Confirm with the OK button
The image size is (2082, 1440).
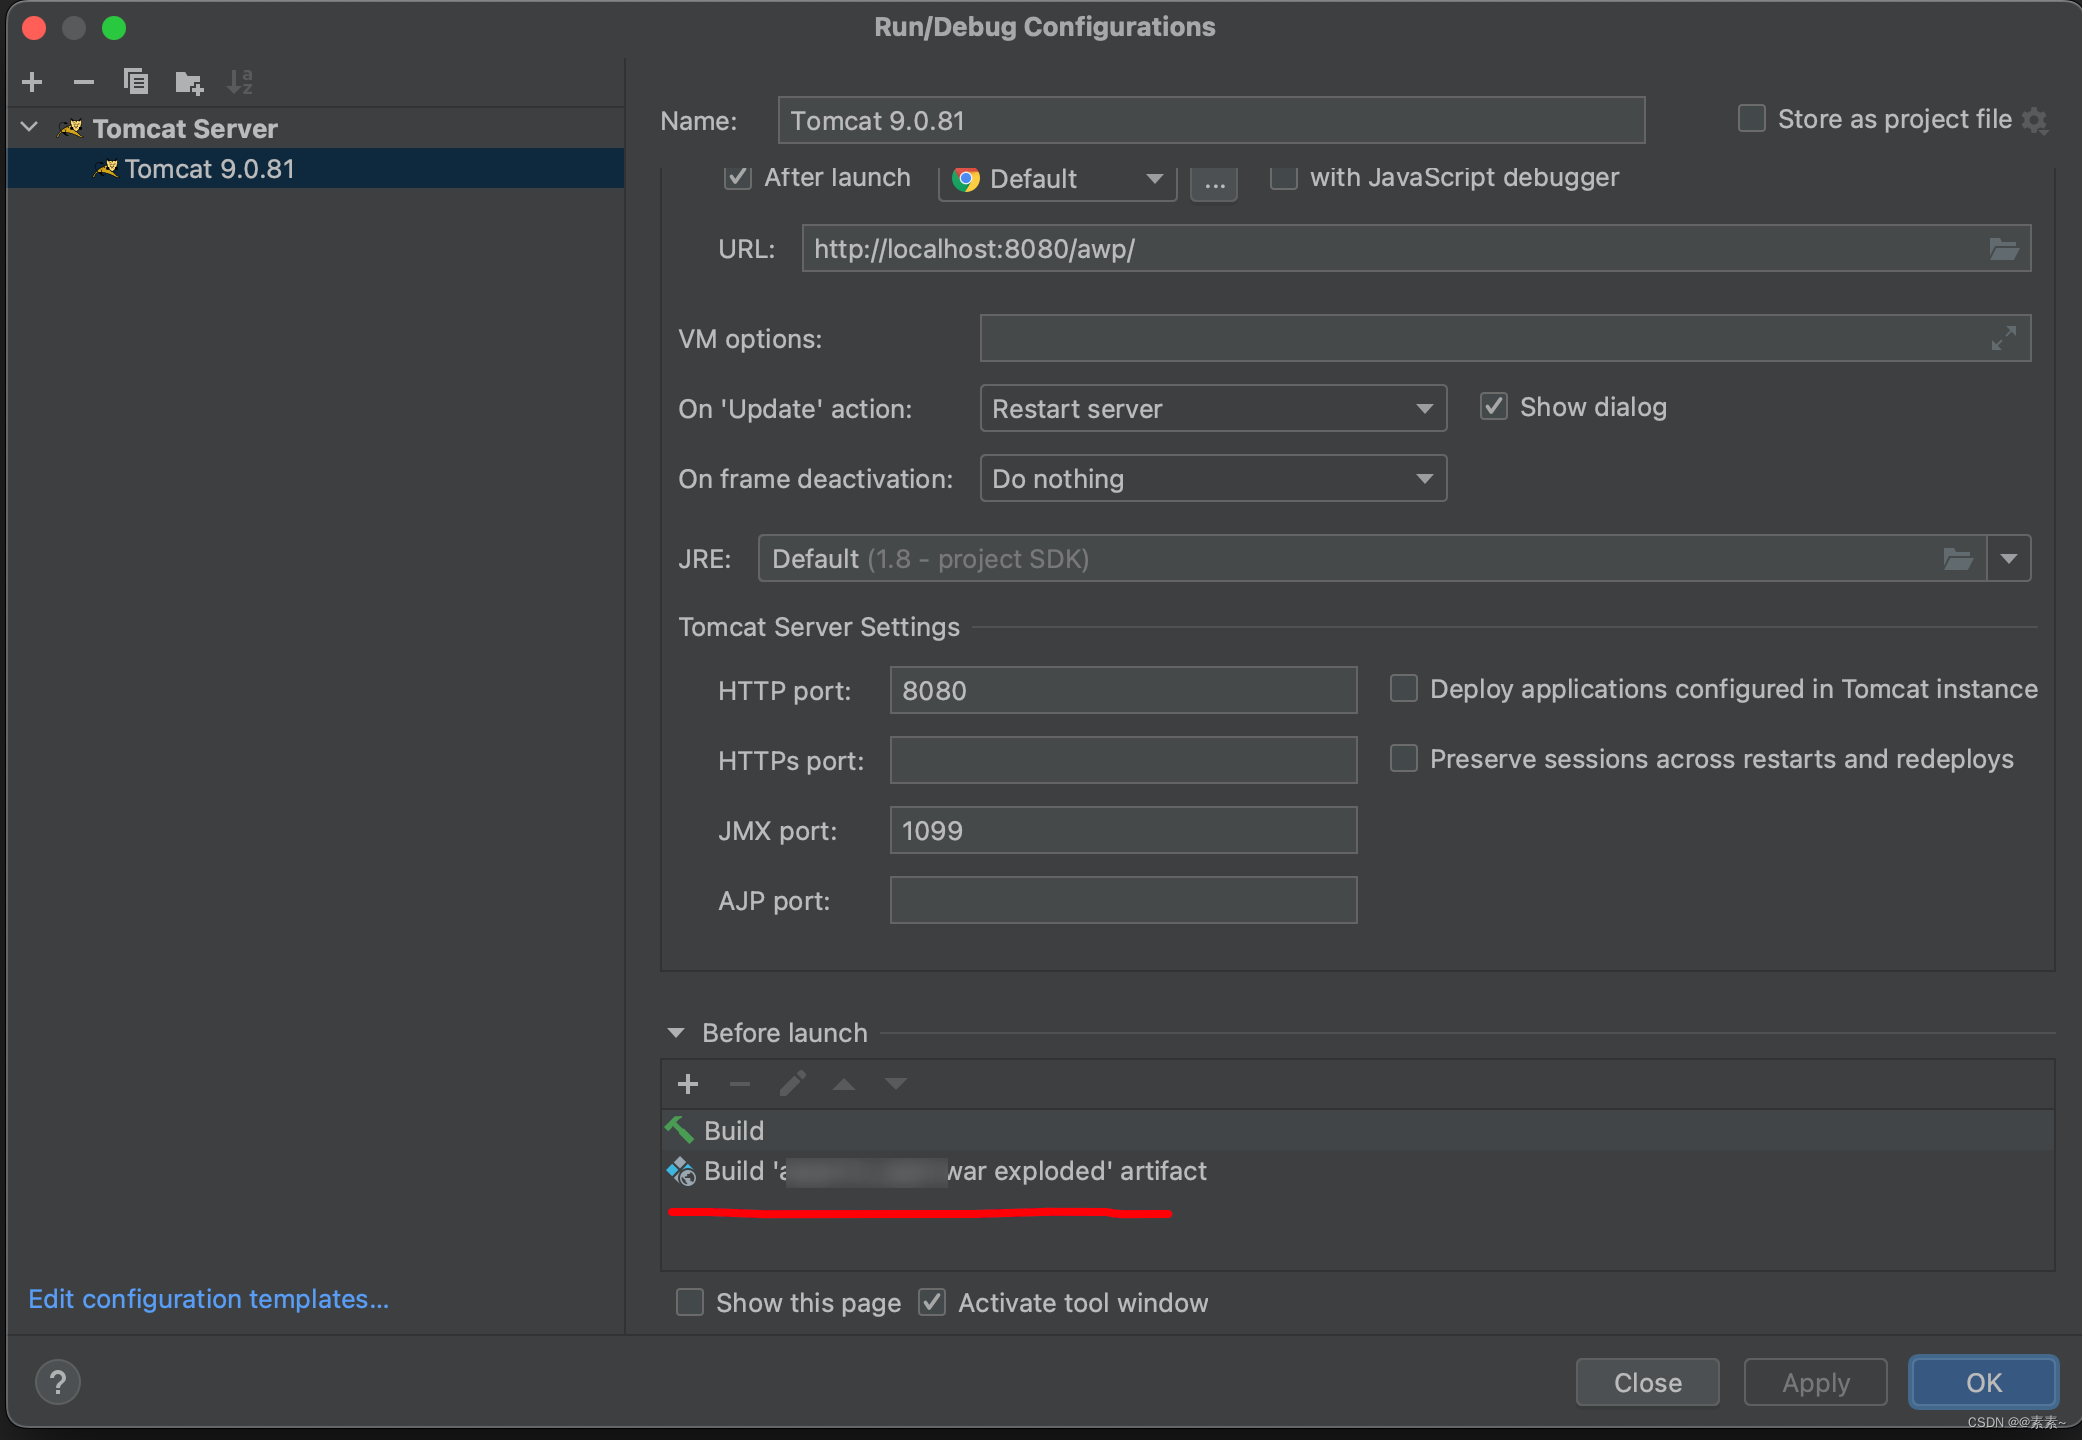click(1984, 1383)
